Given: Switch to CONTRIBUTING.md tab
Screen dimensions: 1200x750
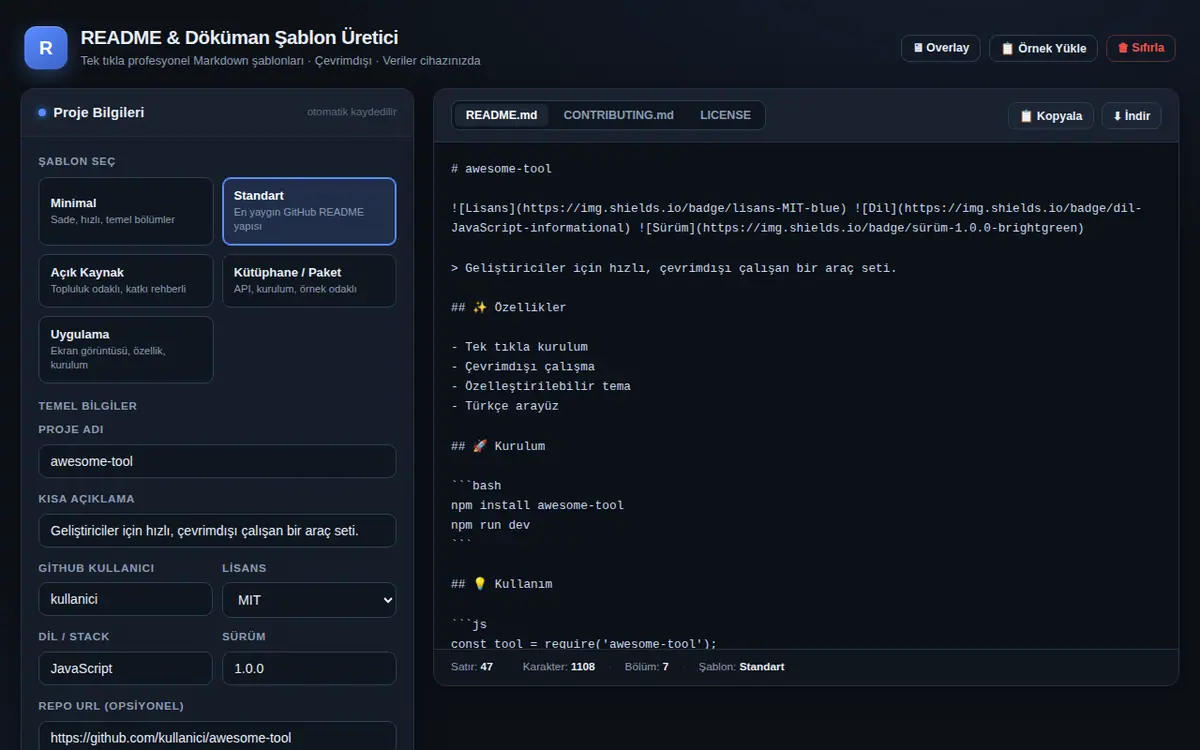Looking at the screenshot, I should click(618, 115).
